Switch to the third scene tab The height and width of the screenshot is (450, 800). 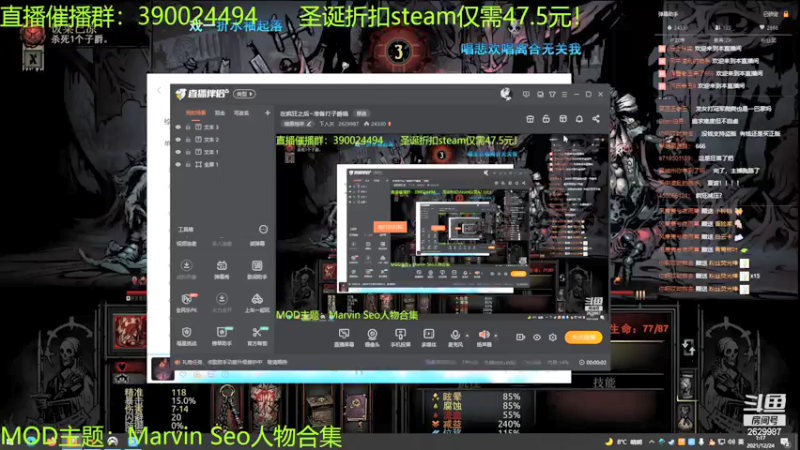tap(241, 113)
